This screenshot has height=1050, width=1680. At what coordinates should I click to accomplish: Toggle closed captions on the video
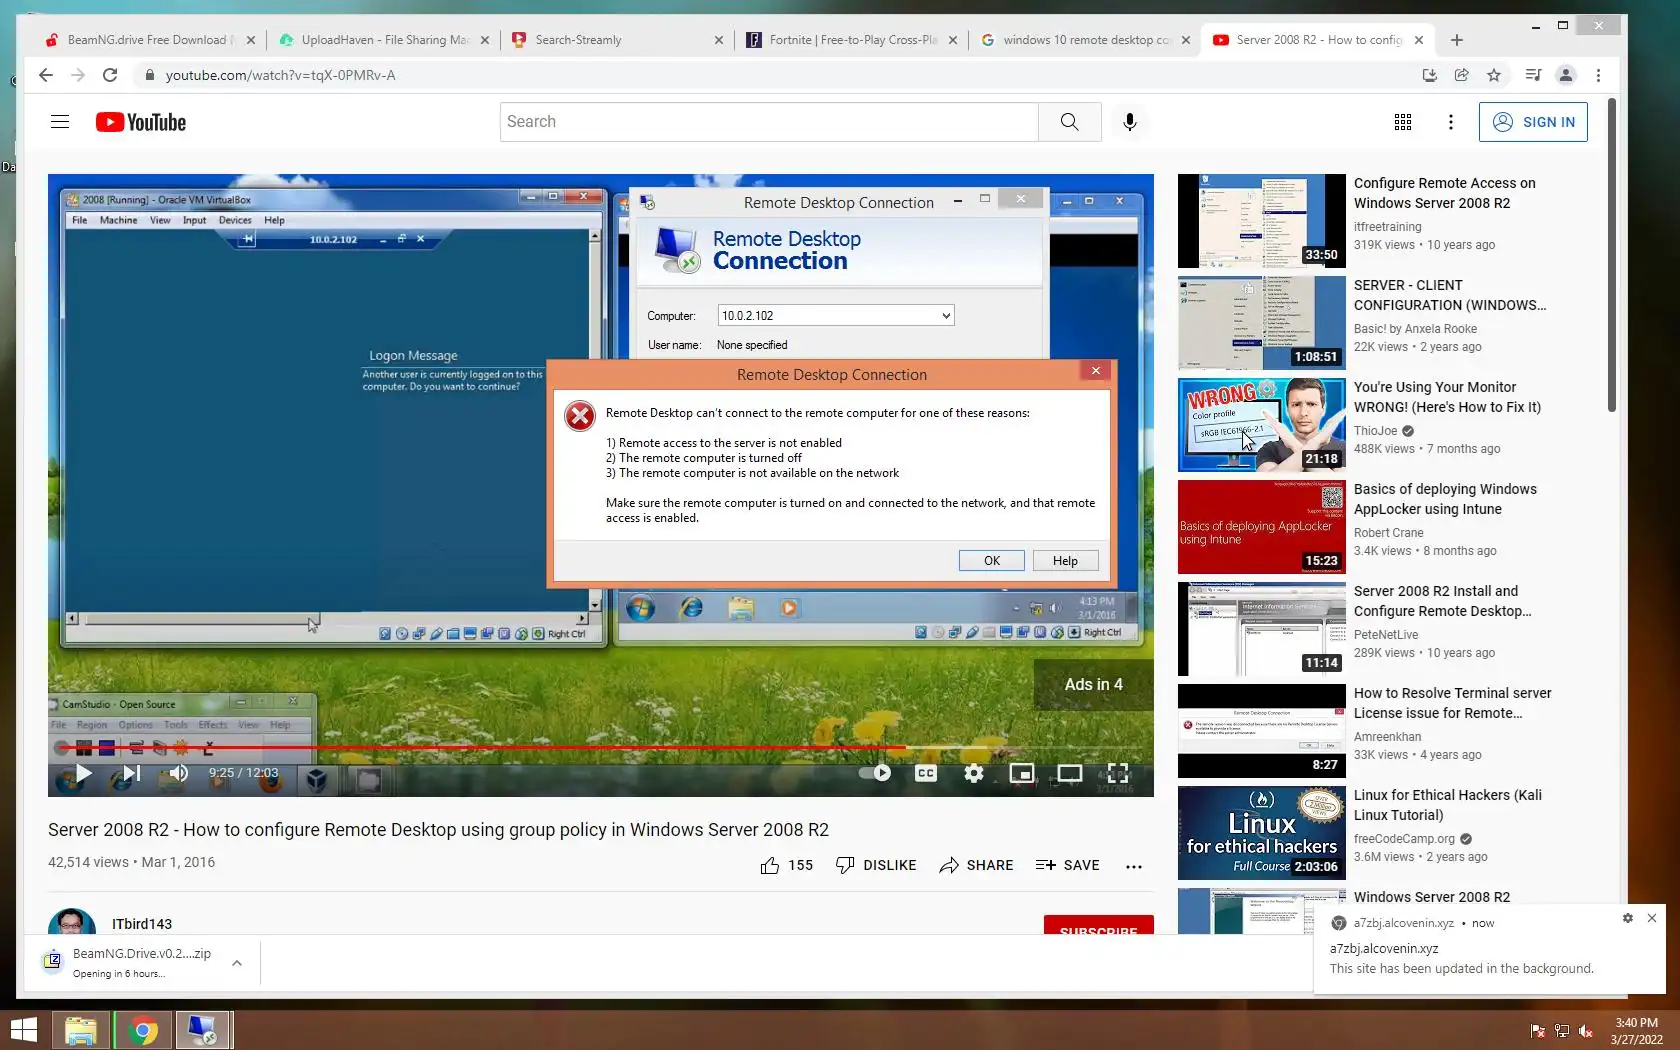pyautogui.click(x=926, y=773)
